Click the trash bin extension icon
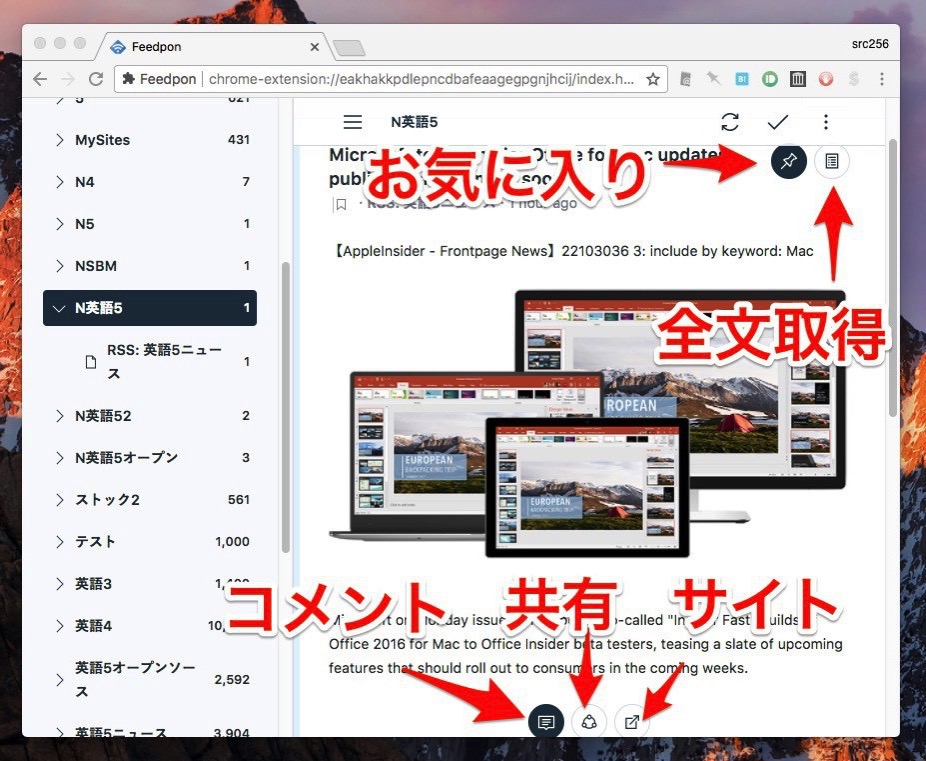926x761 pixels. pyautogui.click(x=798, y=79)
